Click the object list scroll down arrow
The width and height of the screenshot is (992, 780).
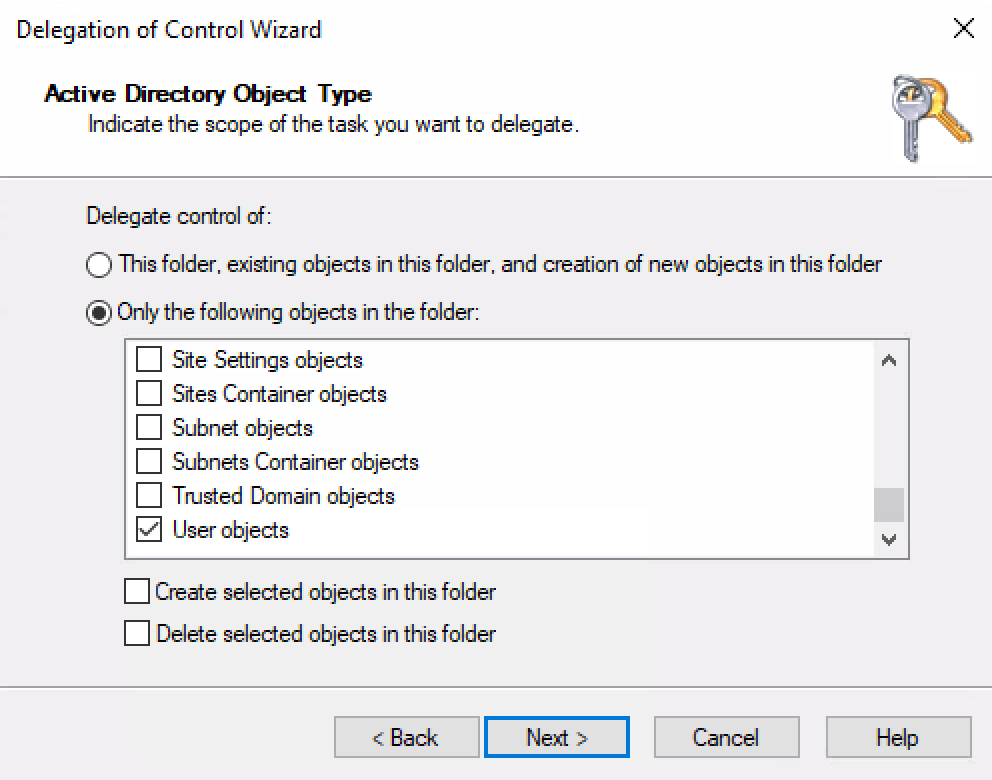click(889, 540)
